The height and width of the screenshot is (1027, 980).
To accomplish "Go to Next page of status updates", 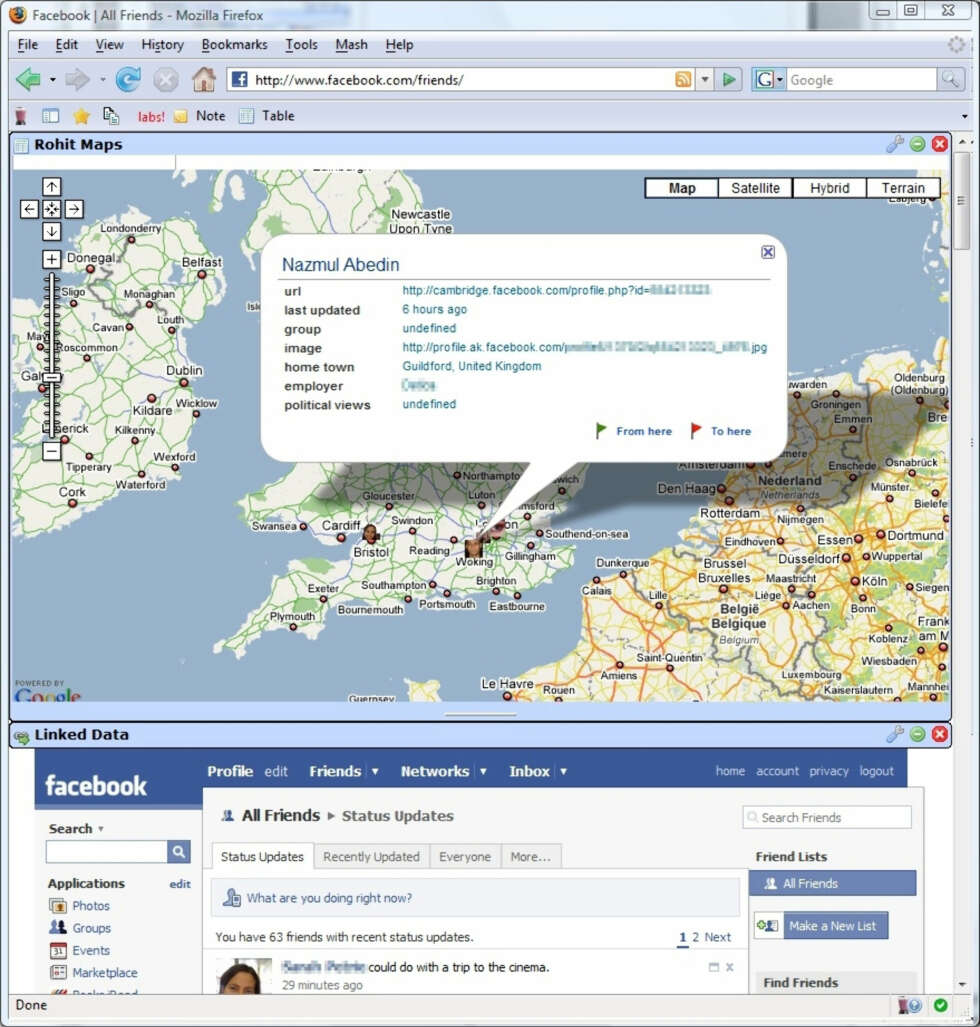I will [x=717, y=937].
